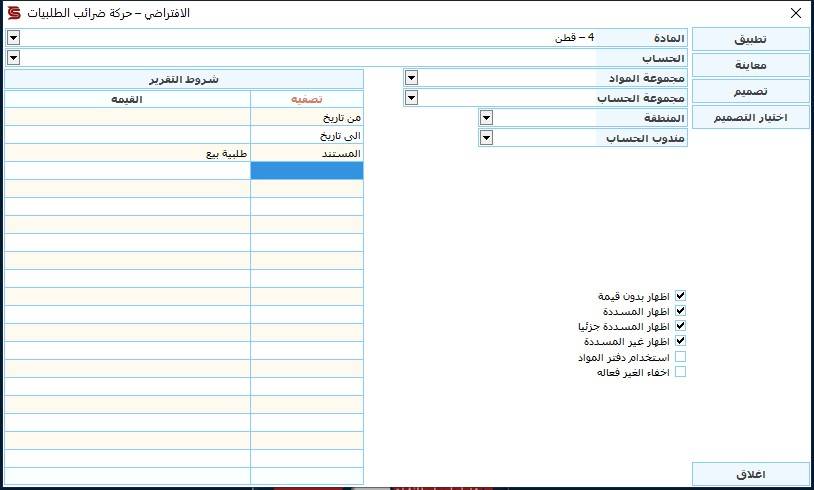Screen dimensions: 814x490
Task: Close the order taxes movement window
Action: pos(795,13)
